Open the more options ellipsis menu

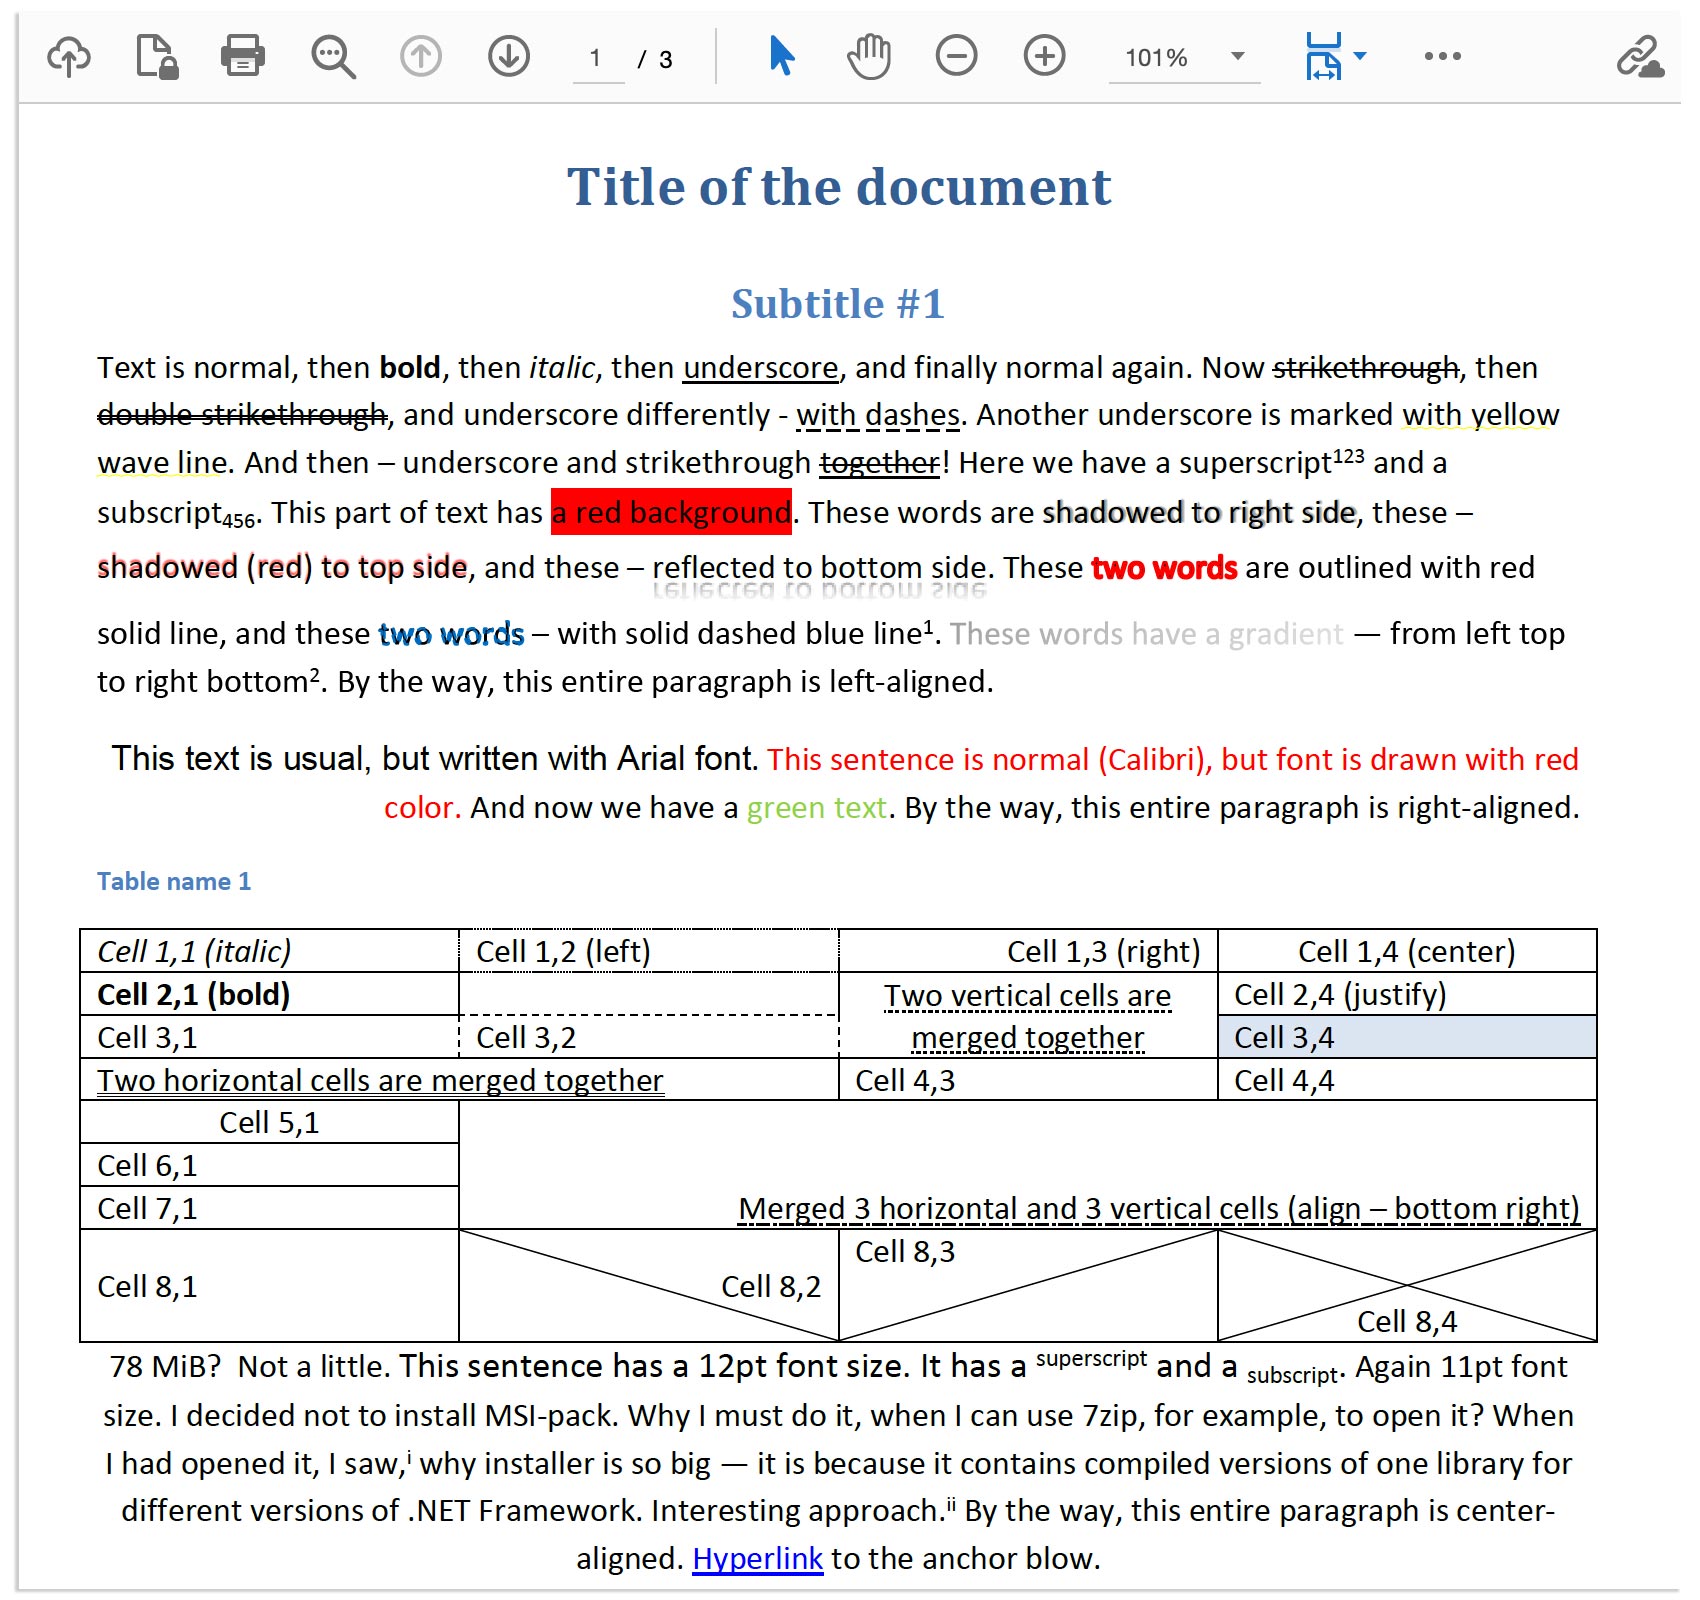pos(1444,57)
